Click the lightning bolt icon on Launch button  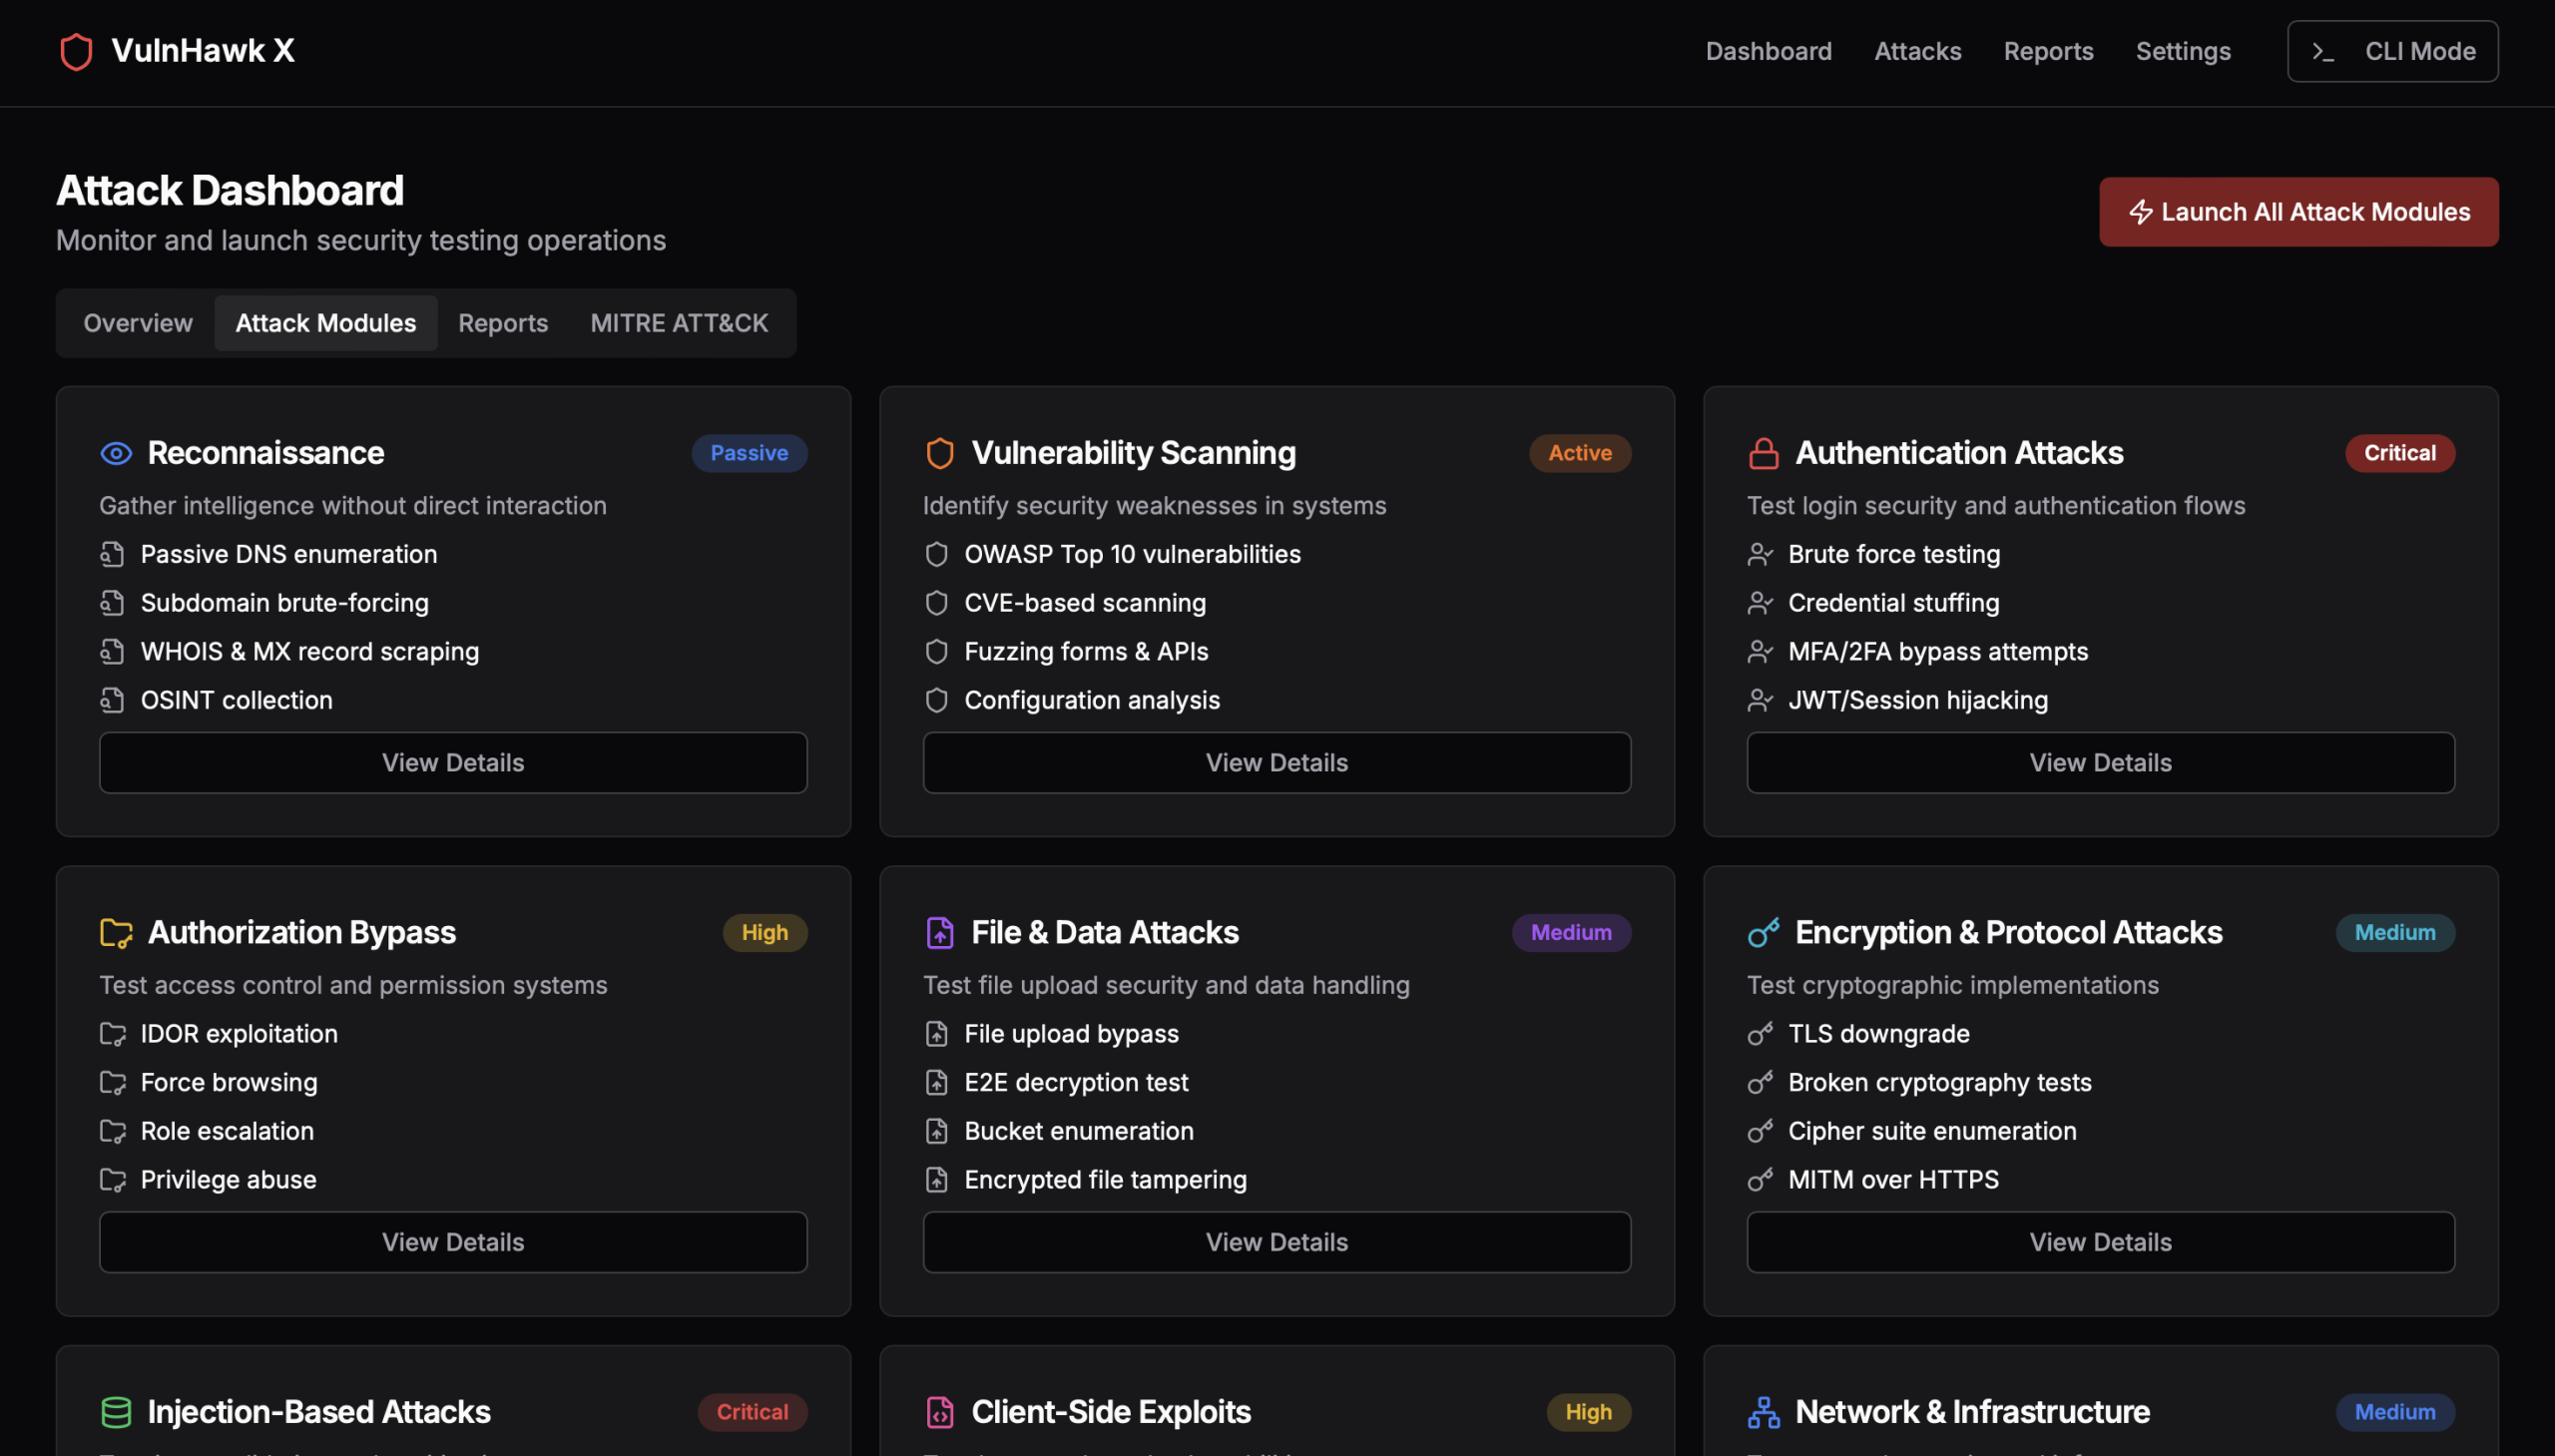(2140, 212)
